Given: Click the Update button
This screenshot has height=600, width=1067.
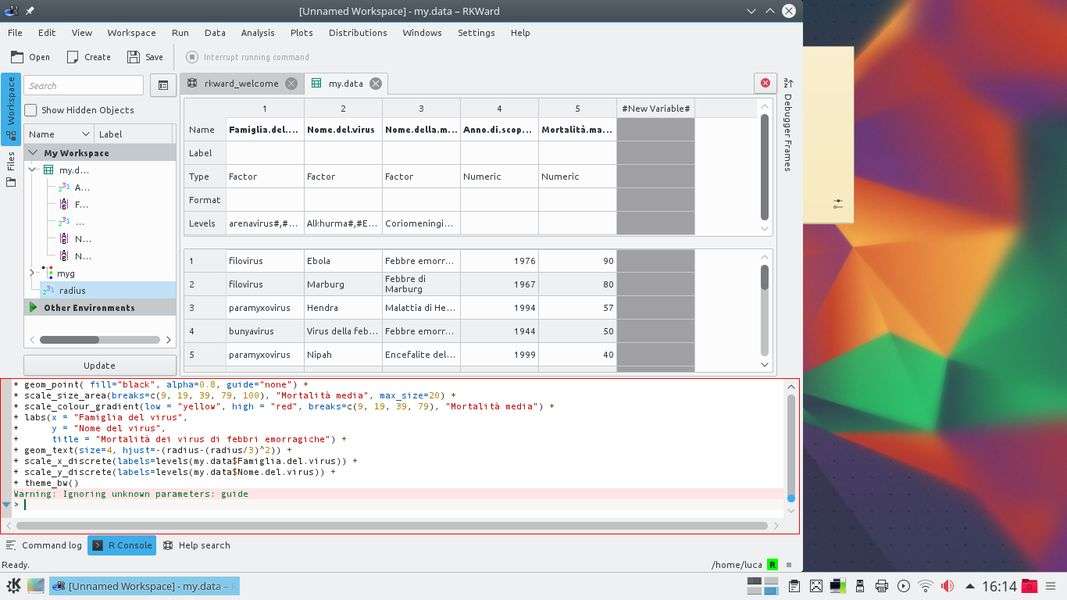Looking at the screenshot, I should (99, 365).
